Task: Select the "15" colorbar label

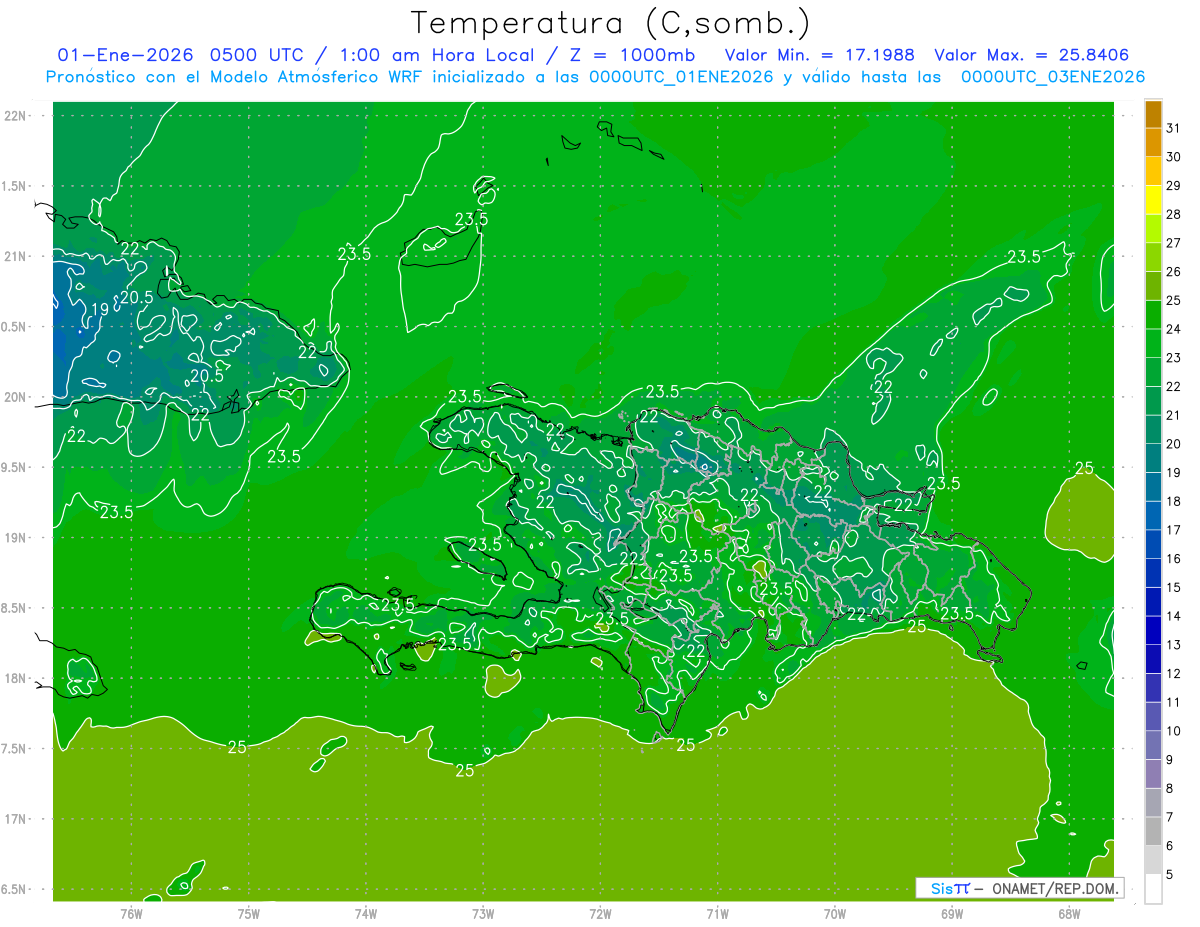Action: 1174,587
